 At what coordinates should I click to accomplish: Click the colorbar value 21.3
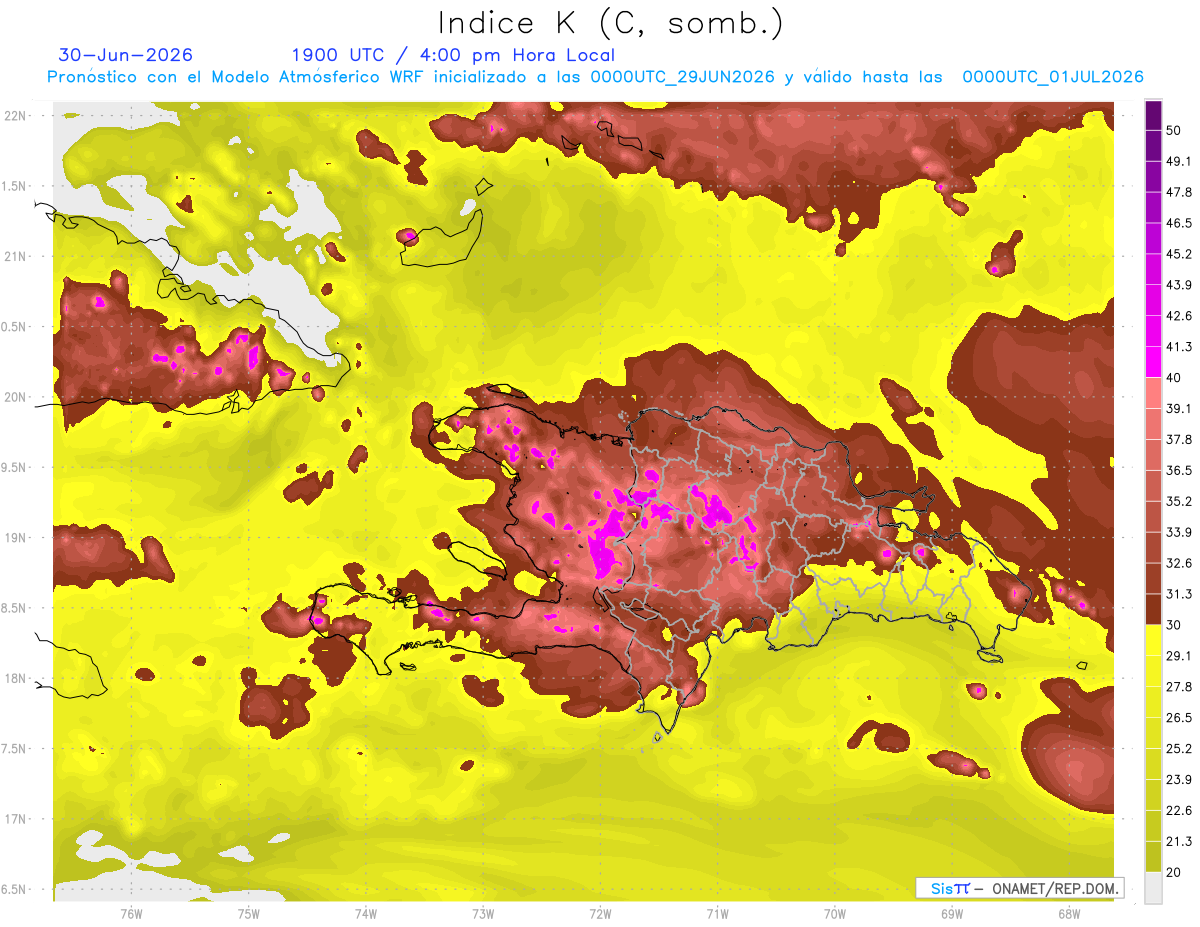point(1179,841)
